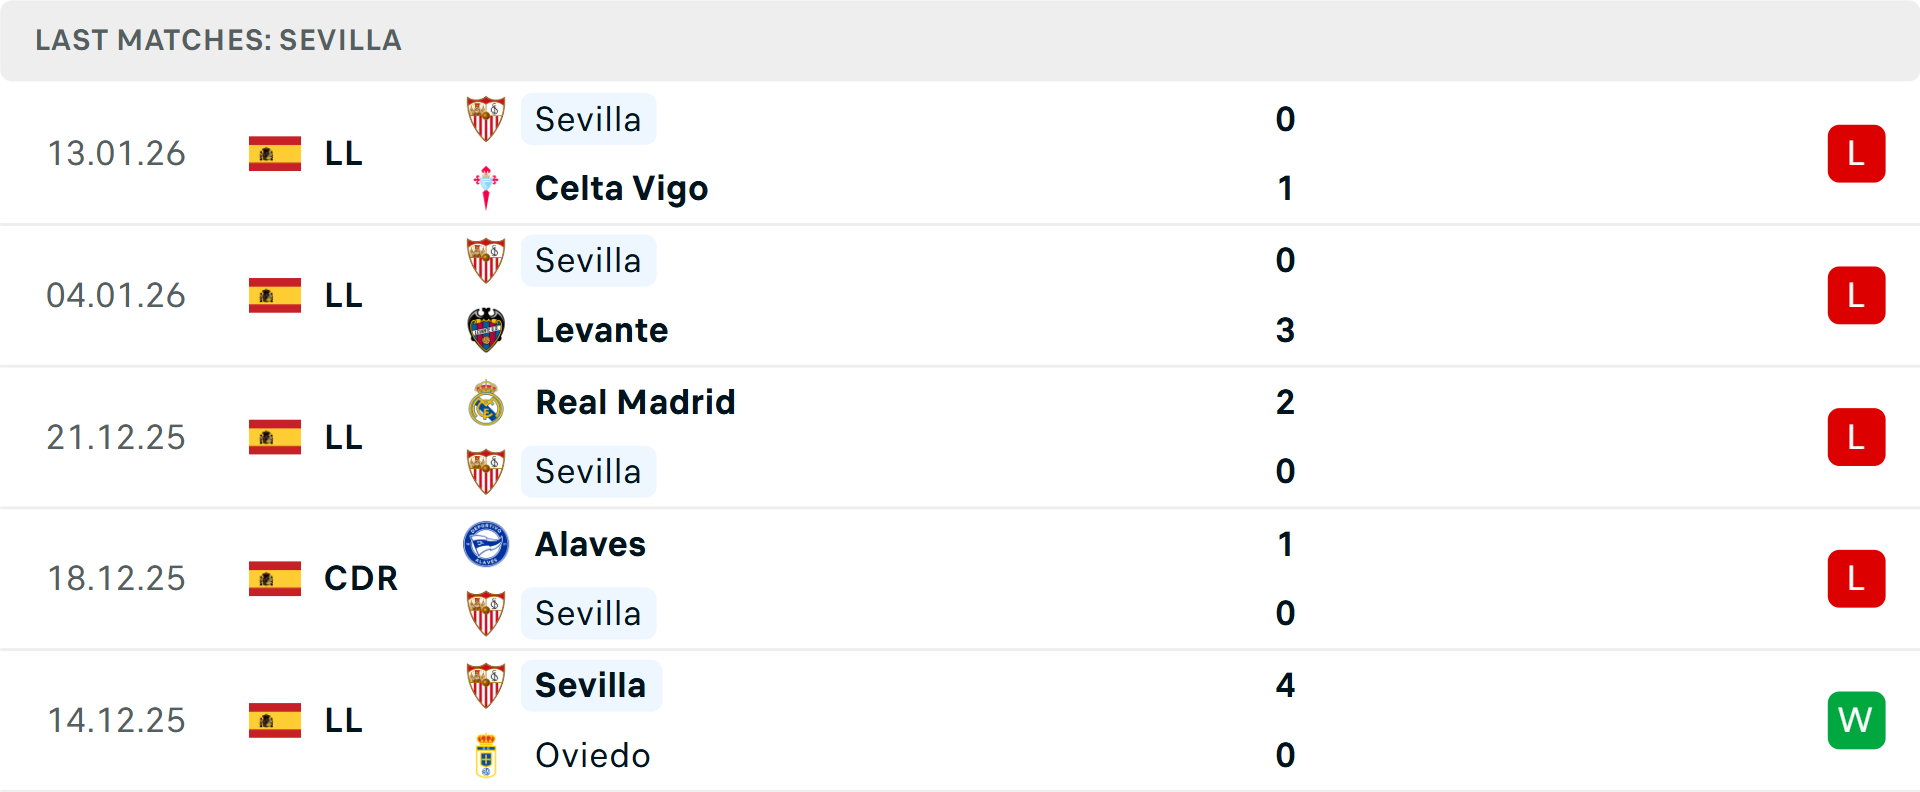
Task: Click Sevilla crest in Celta Vigo match
Action: tap(486, 119)
